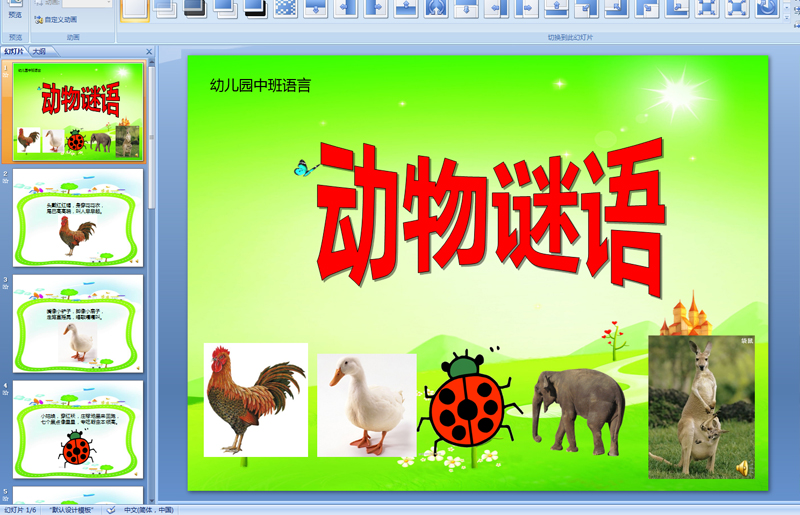800x515 pixels.
Task: Select the red 动物谜语 title WordArt
Action: click(x=491, y=217)
